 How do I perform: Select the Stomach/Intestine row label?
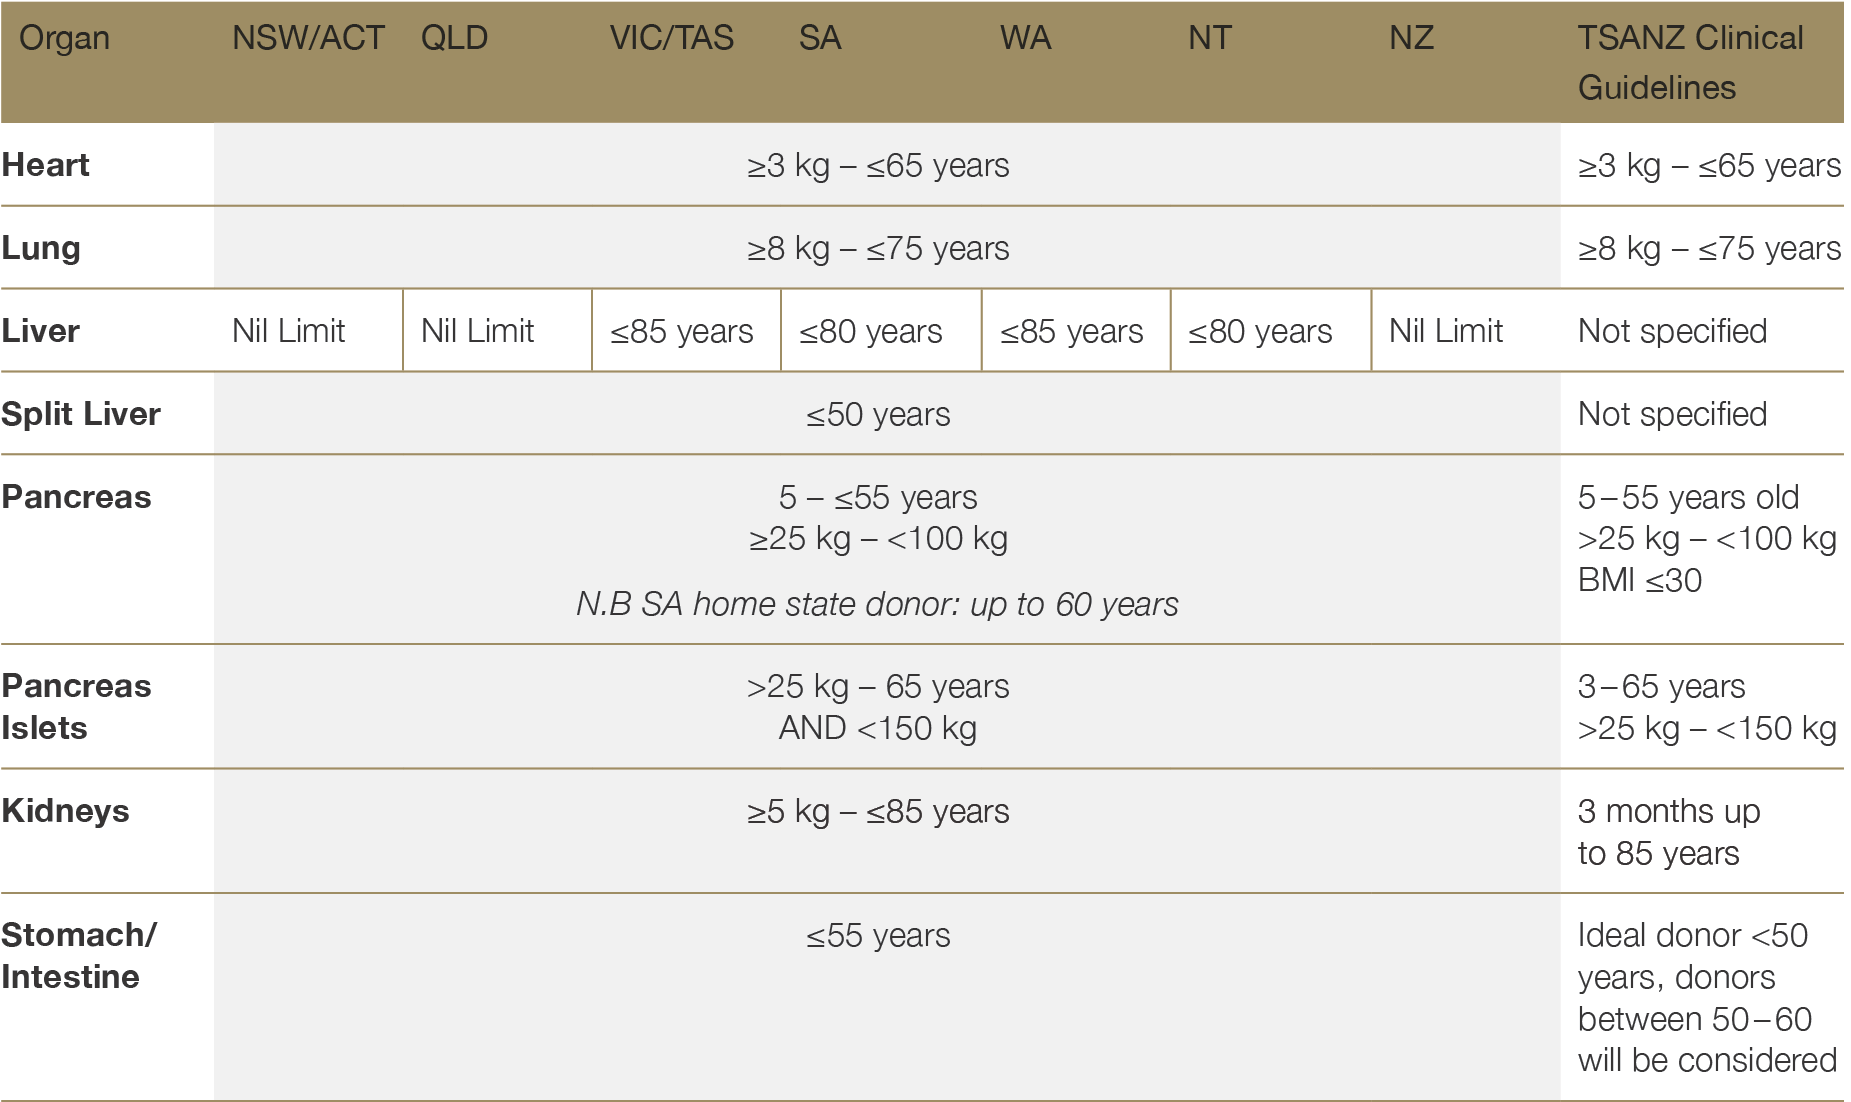click(78, 956)
